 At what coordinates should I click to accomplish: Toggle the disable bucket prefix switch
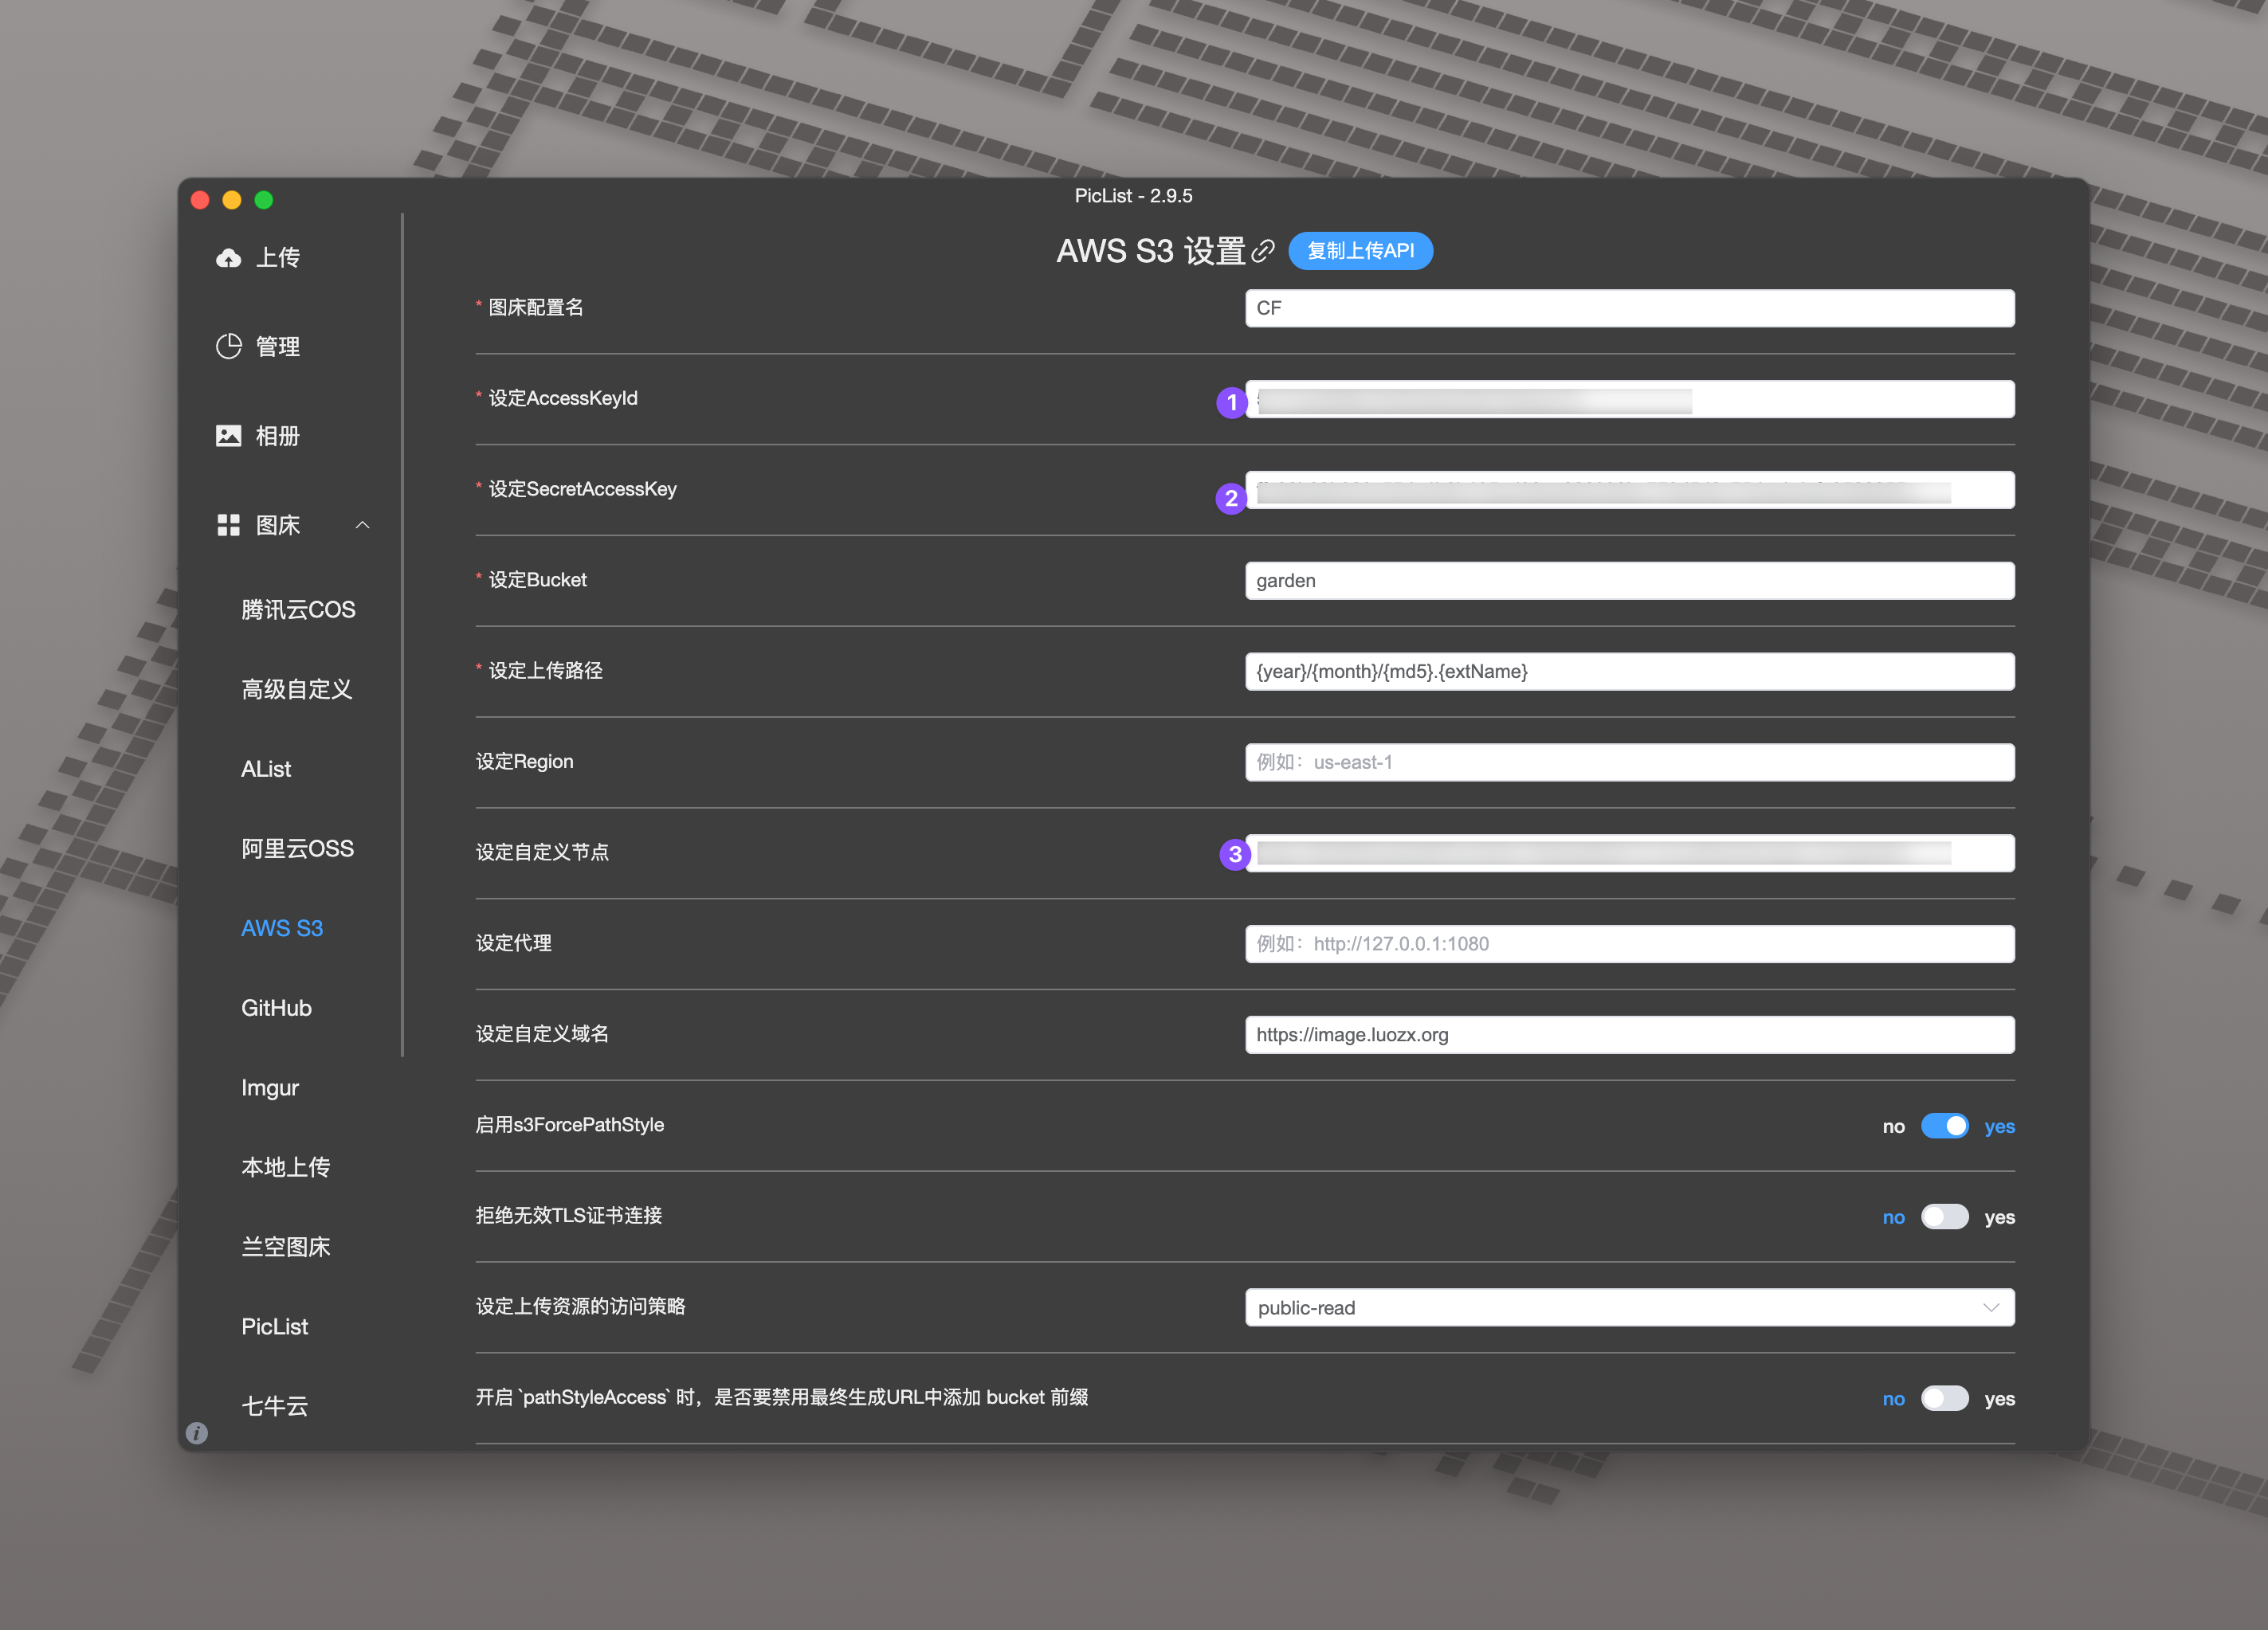1944,1398
